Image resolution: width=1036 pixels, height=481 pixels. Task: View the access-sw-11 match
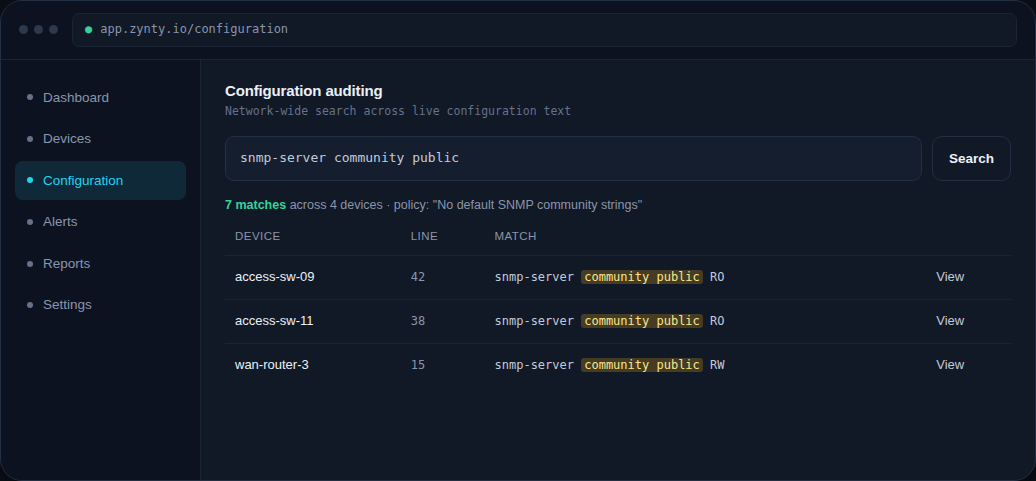(949, 321)
